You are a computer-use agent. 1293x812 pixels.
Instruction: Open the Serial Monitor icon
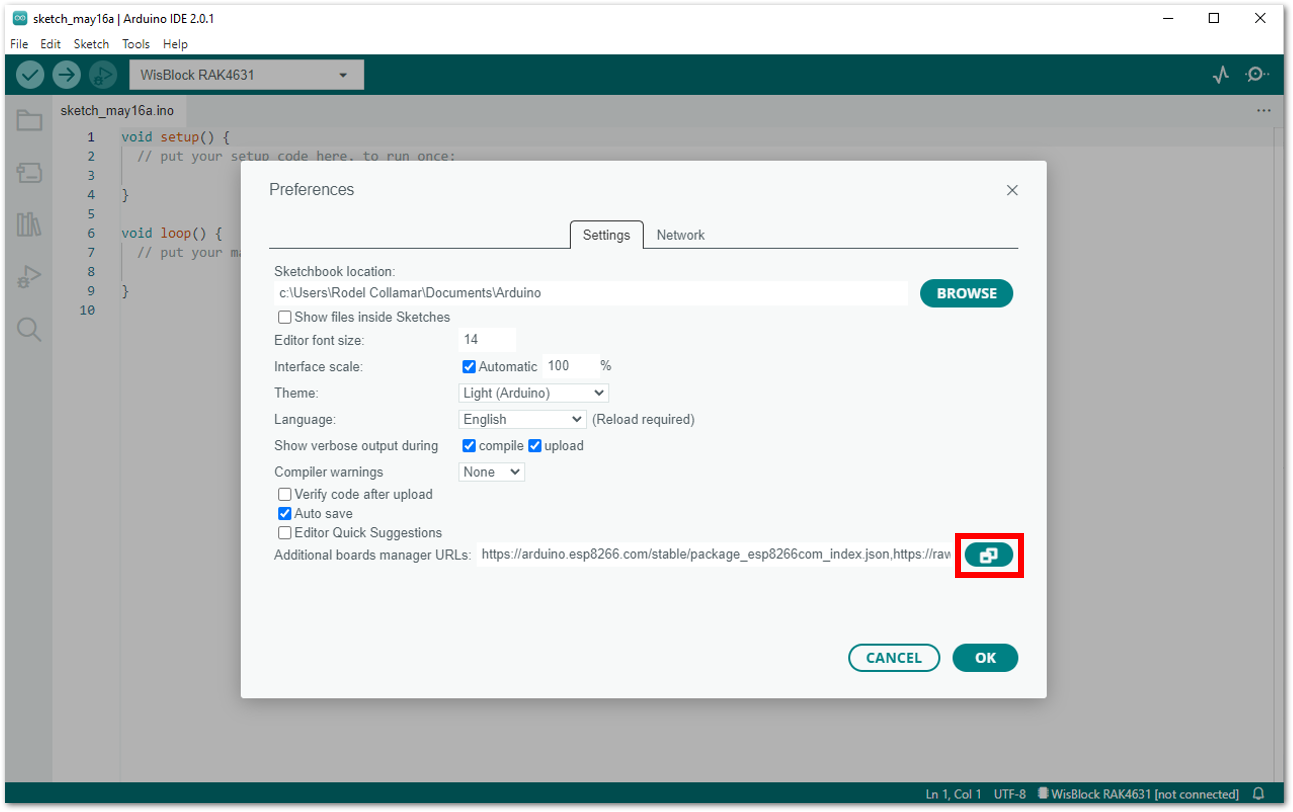pyautogui.click(x=1257, y=75)
